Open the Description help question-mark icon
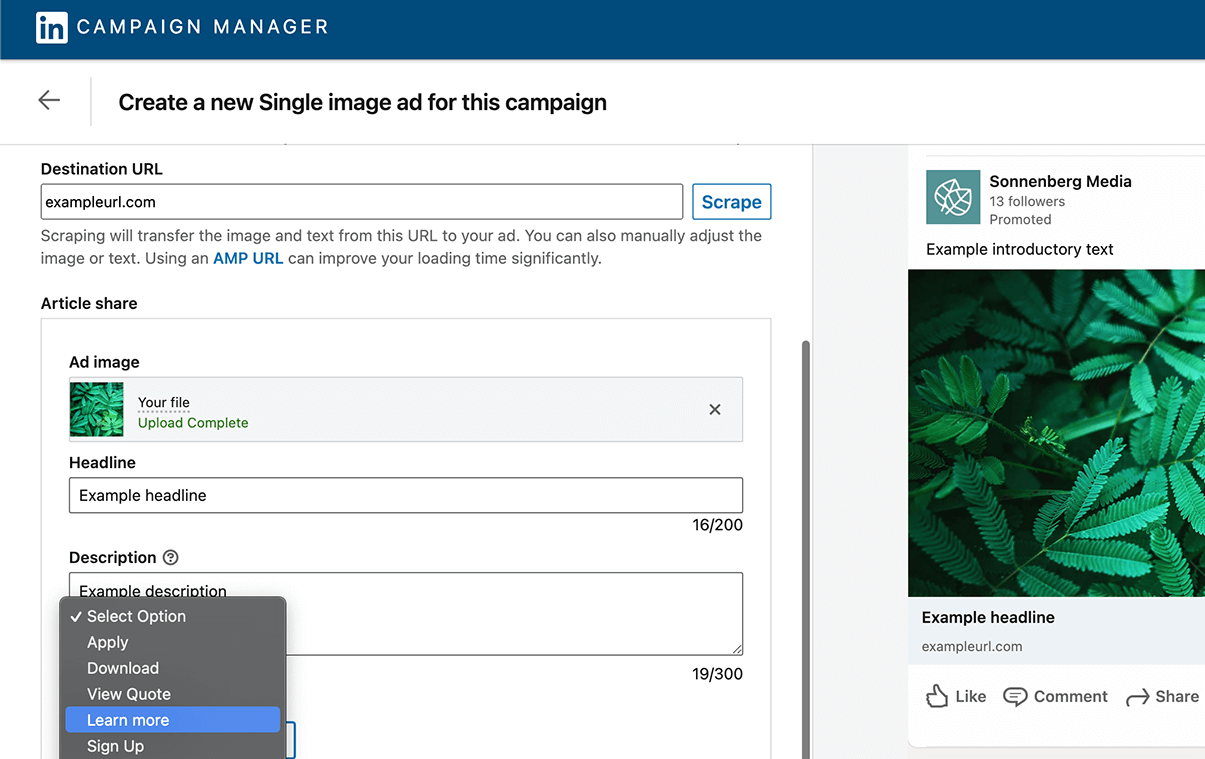Viewport: 1205px width, 759px height. pos(171,557)
